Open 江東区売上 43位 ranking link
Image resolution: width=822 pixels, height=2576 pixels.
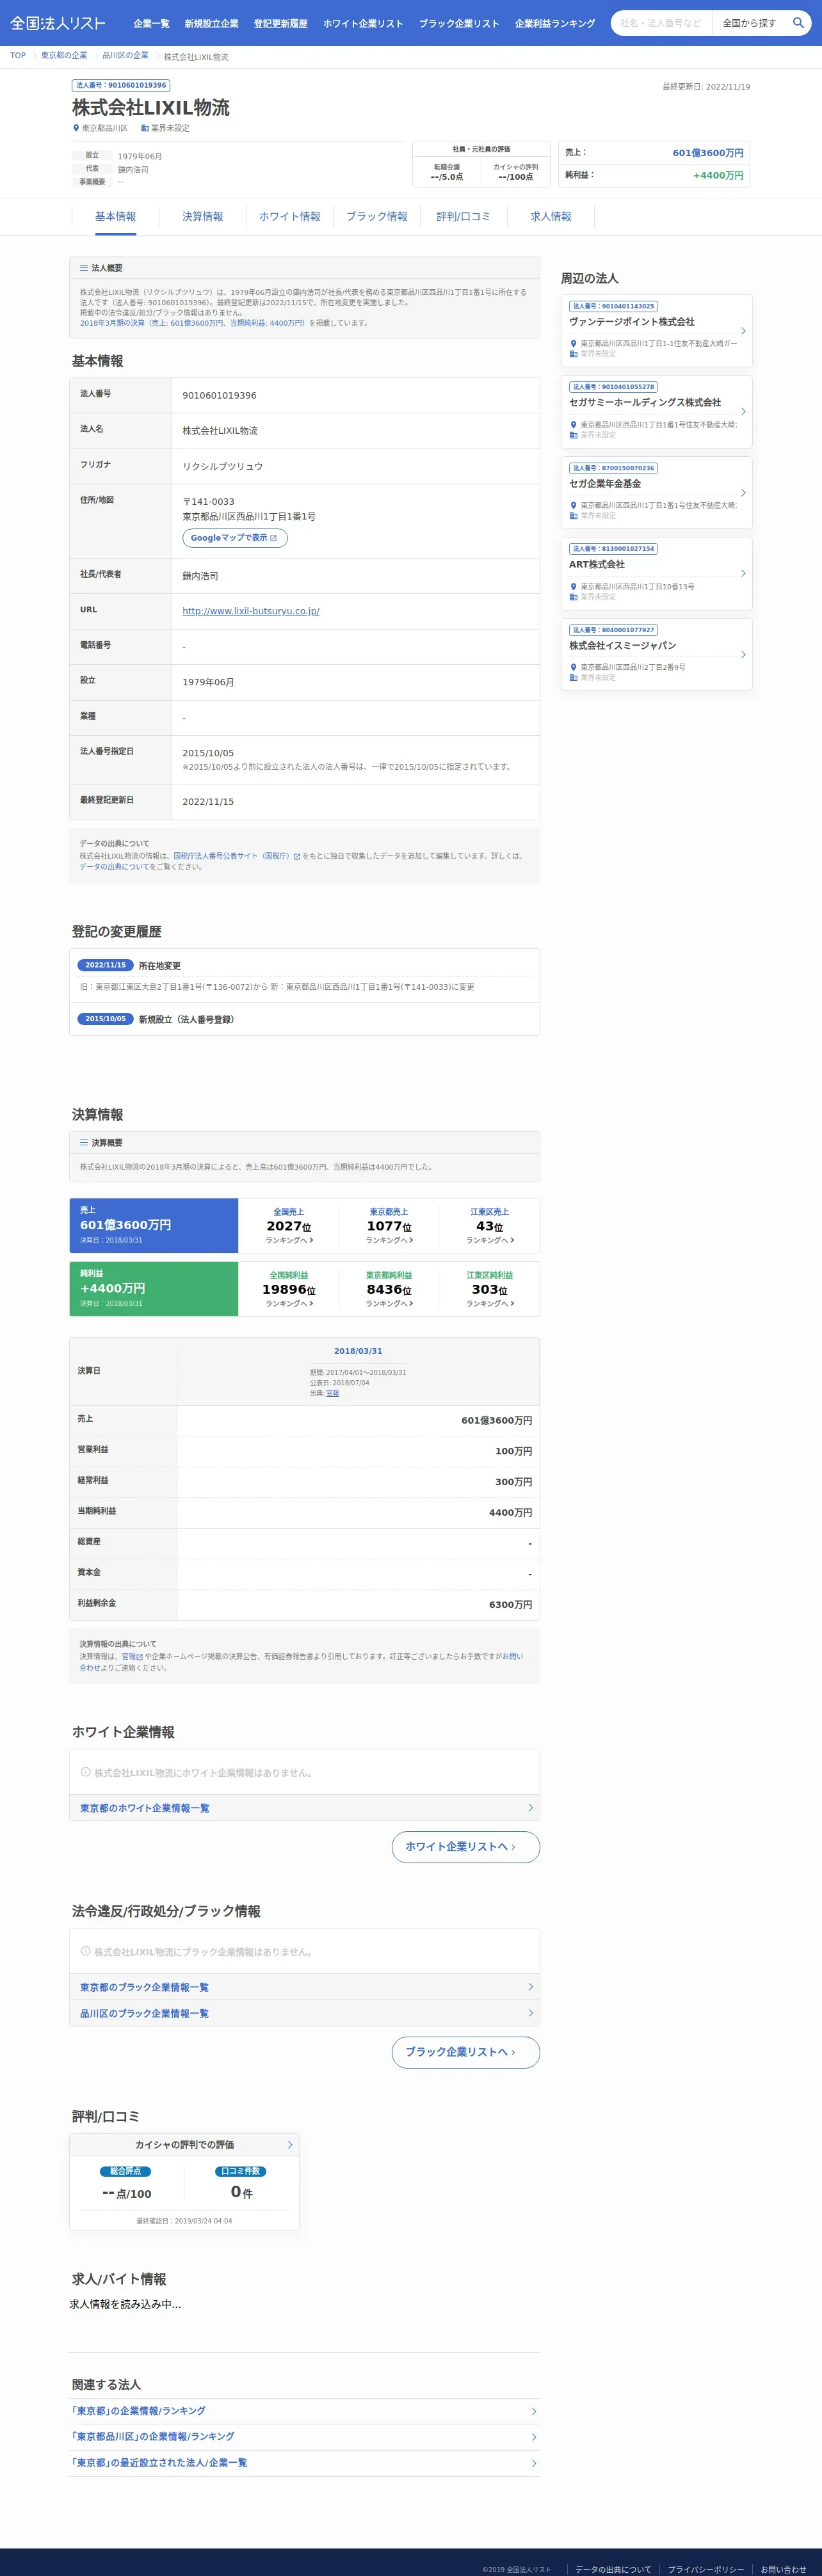490,1225
